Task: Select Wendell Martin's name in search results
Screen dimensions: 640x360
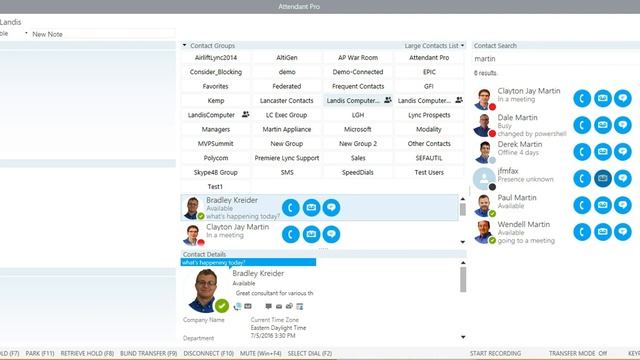Action: [x=523, y=224]
